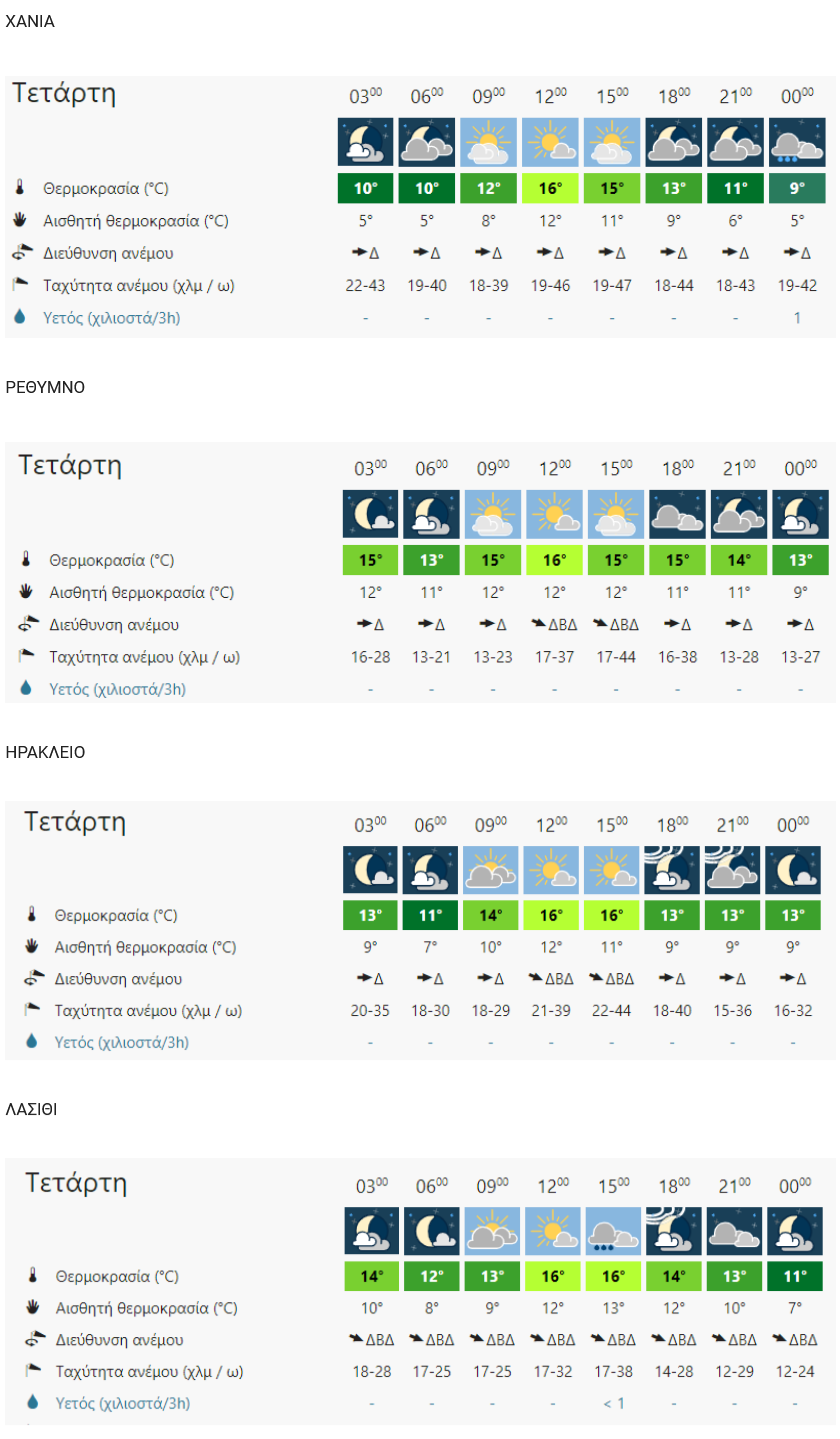840x1439 pixels.
Task: Click the Τετάρτη day title in Lasithi's table
Action: 76,1183
